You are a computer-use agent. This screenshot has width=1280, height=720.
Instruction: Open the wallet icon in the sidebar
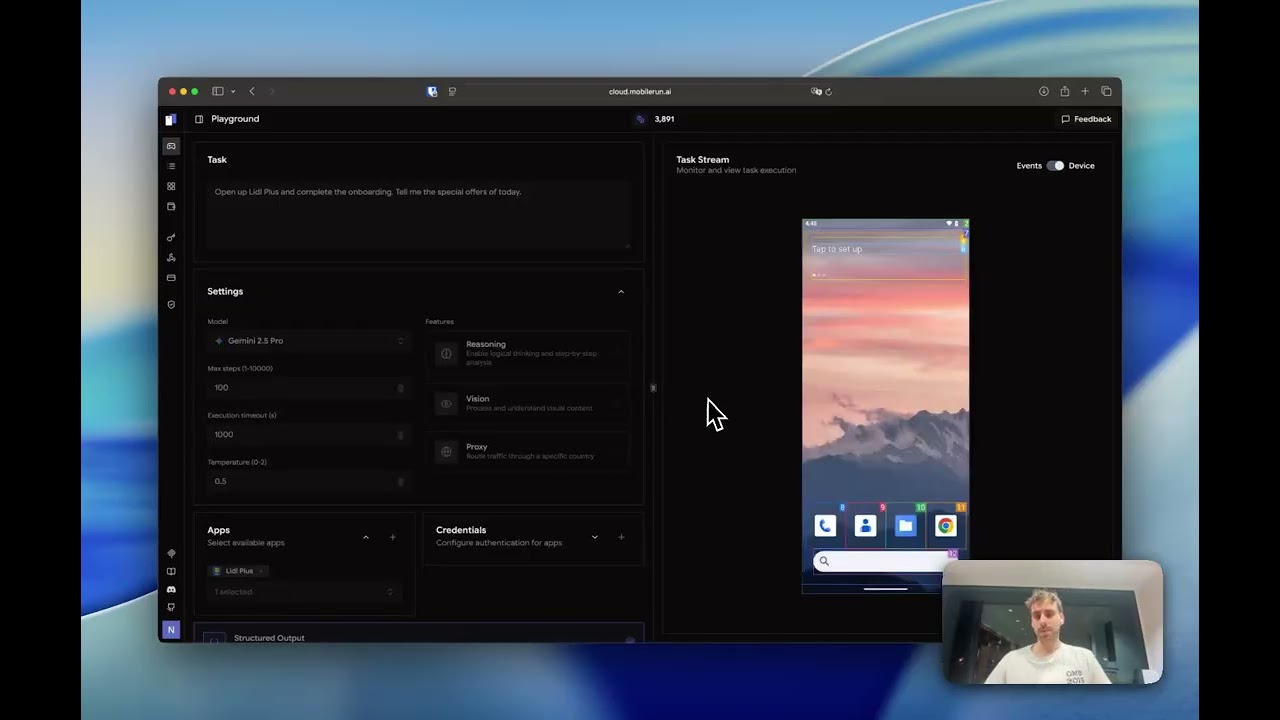coord(171,207)
